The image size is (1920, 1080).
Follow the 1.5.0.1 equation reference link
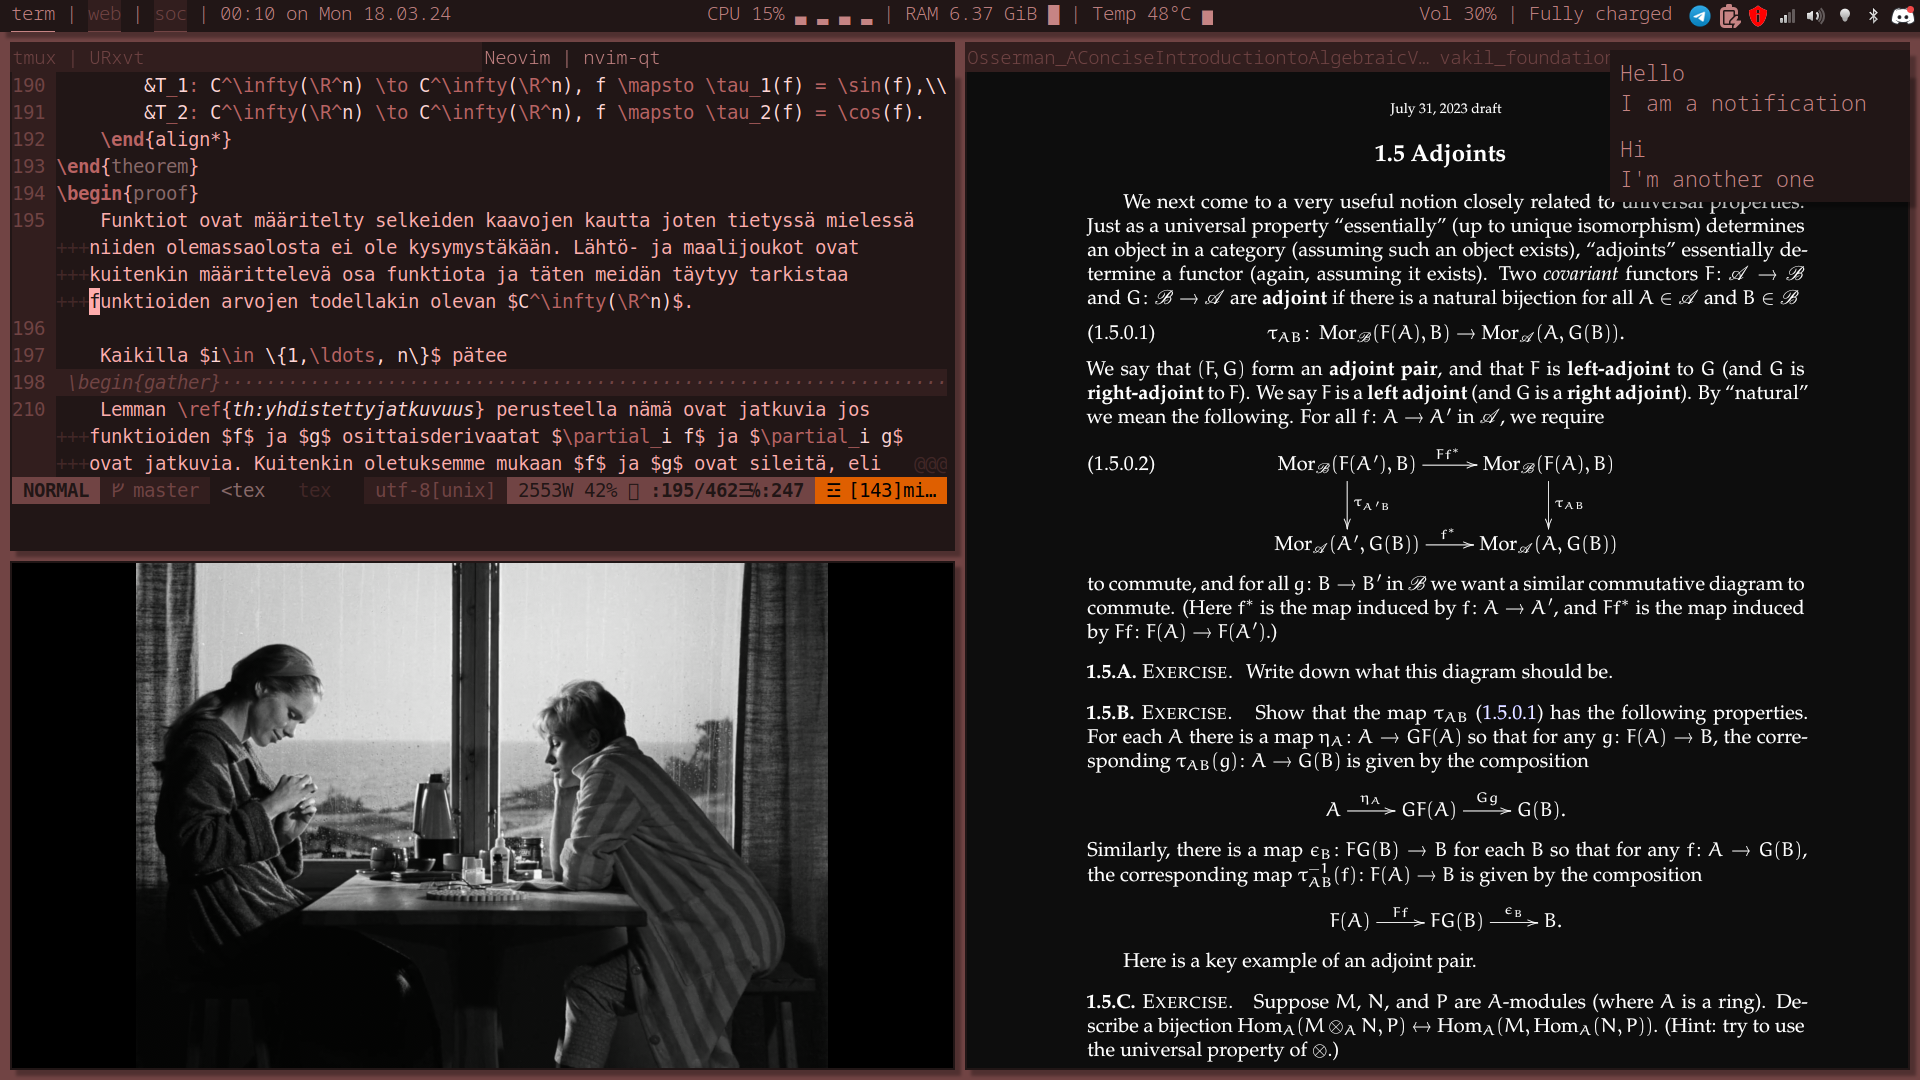pos(1508,713)
